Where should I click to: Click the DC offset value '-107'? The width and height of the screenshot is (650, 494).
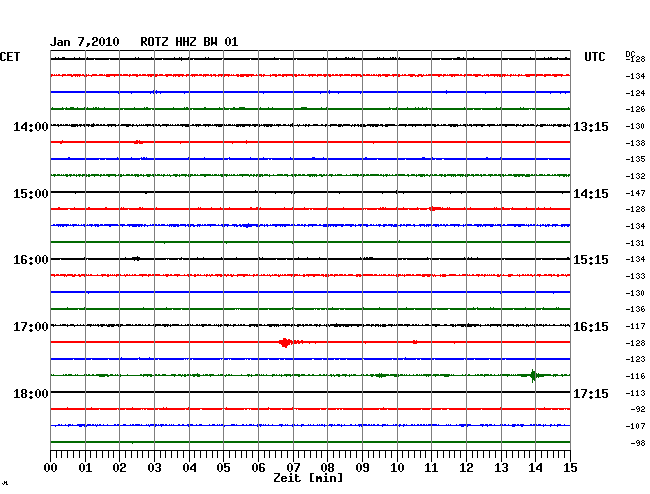pos(635,426)
